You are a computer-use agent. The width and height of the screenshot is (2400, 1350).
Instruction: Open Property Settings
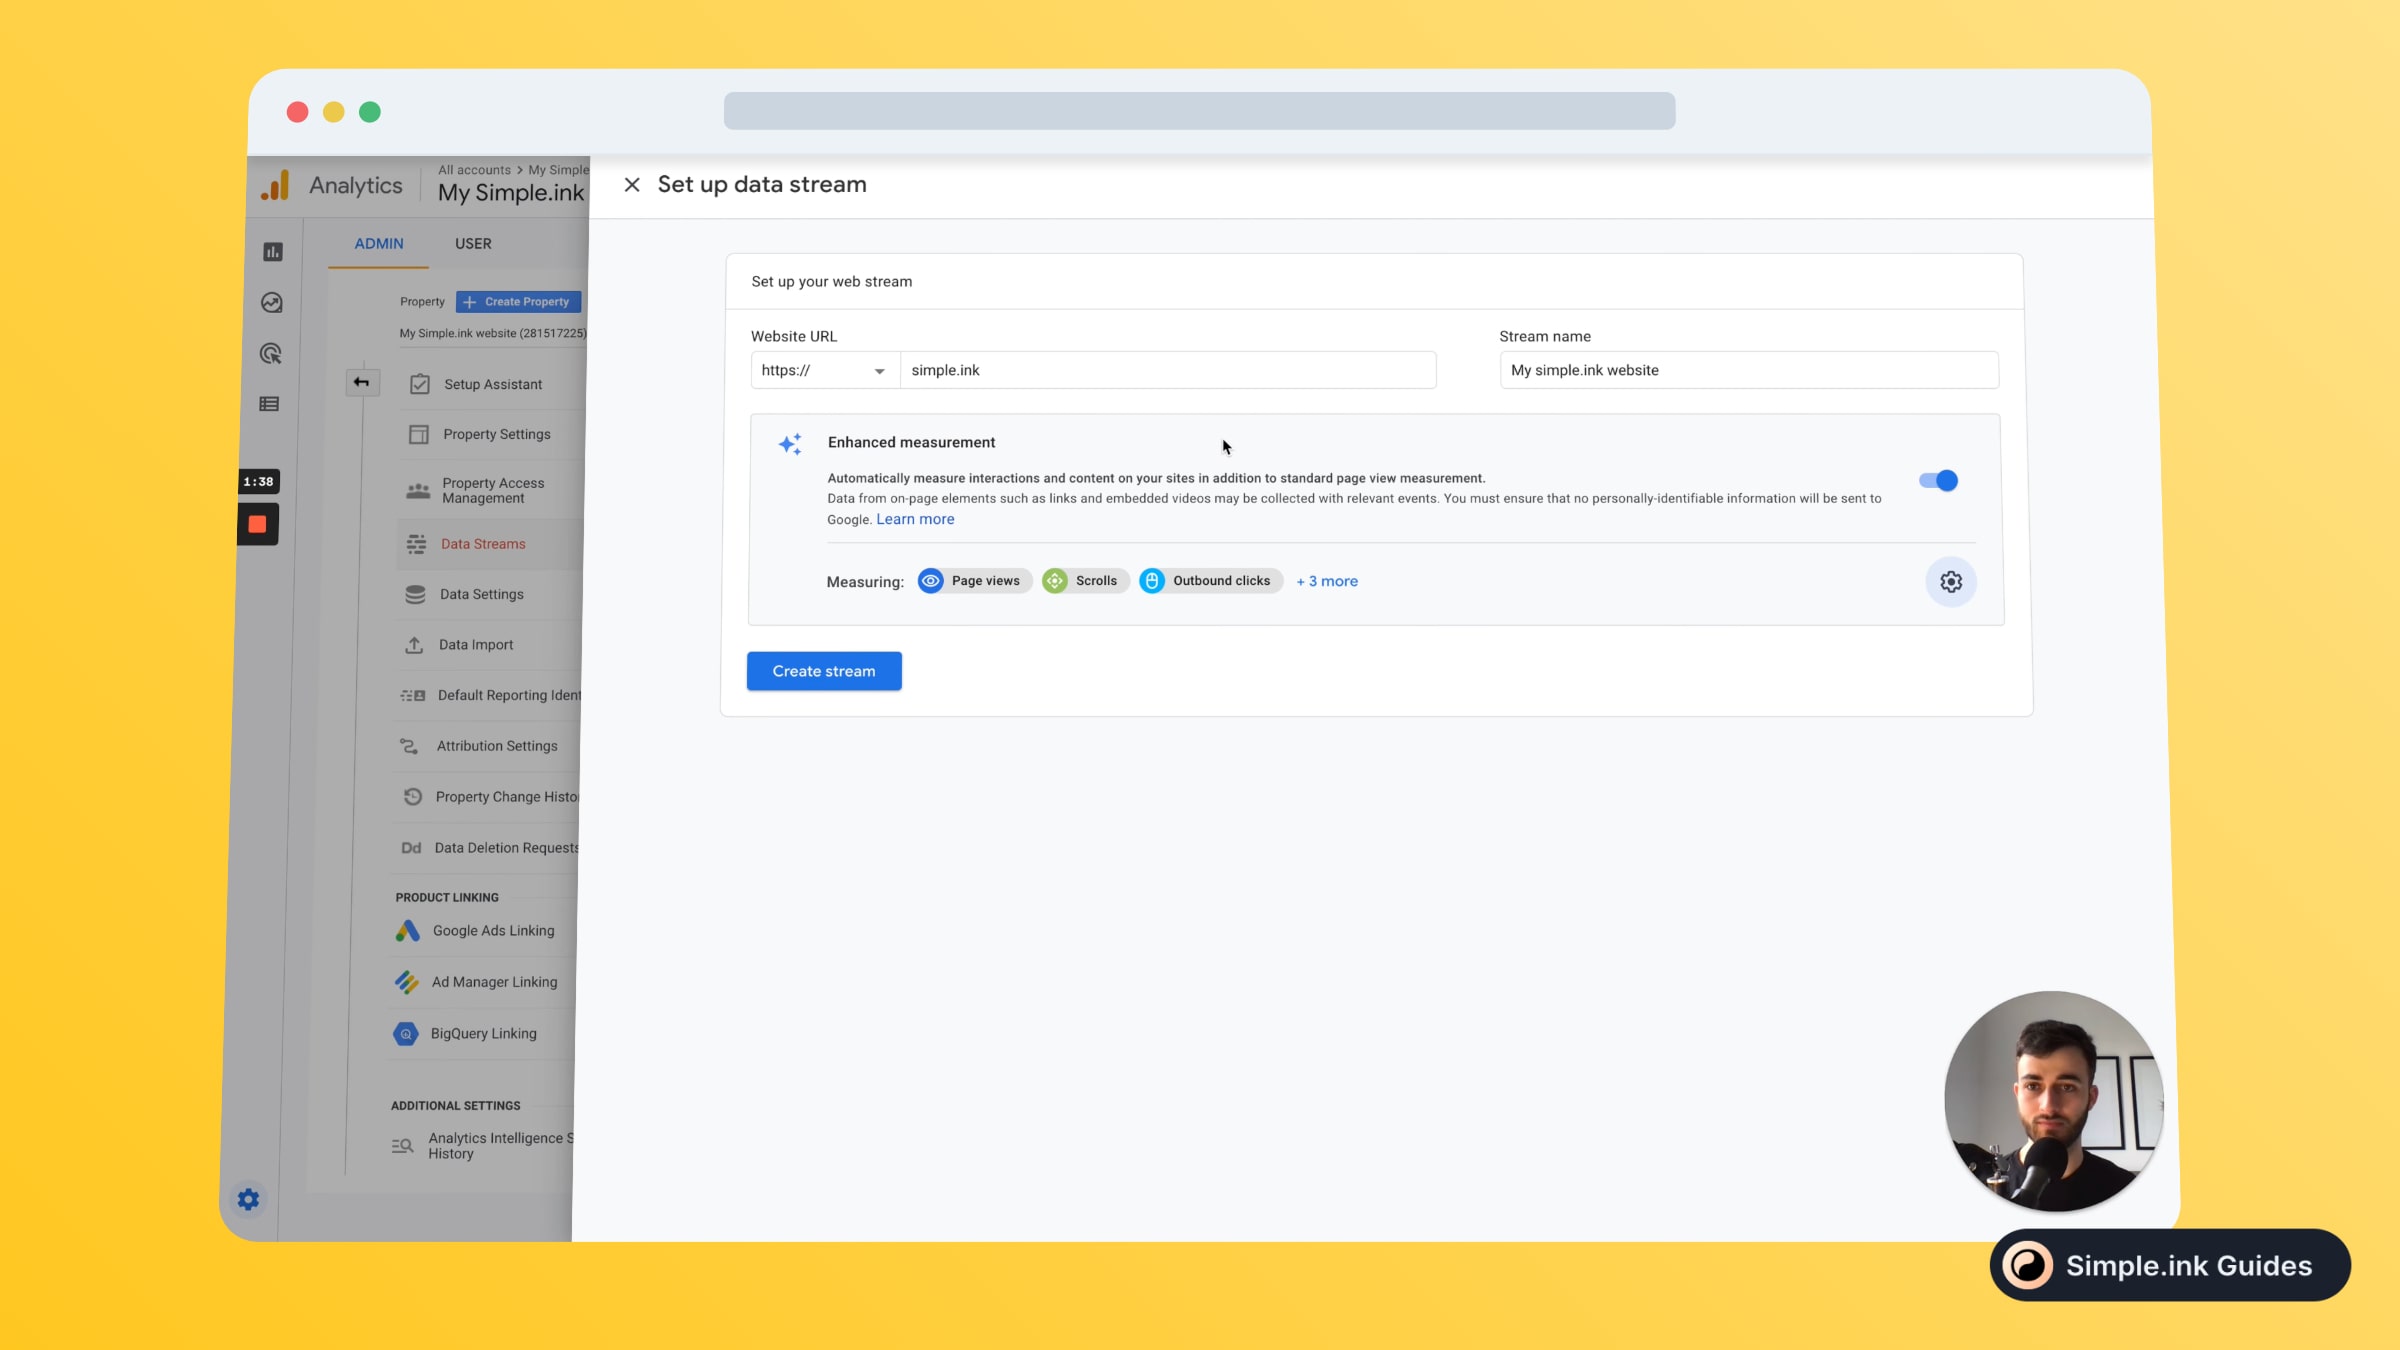pos(496,435)
